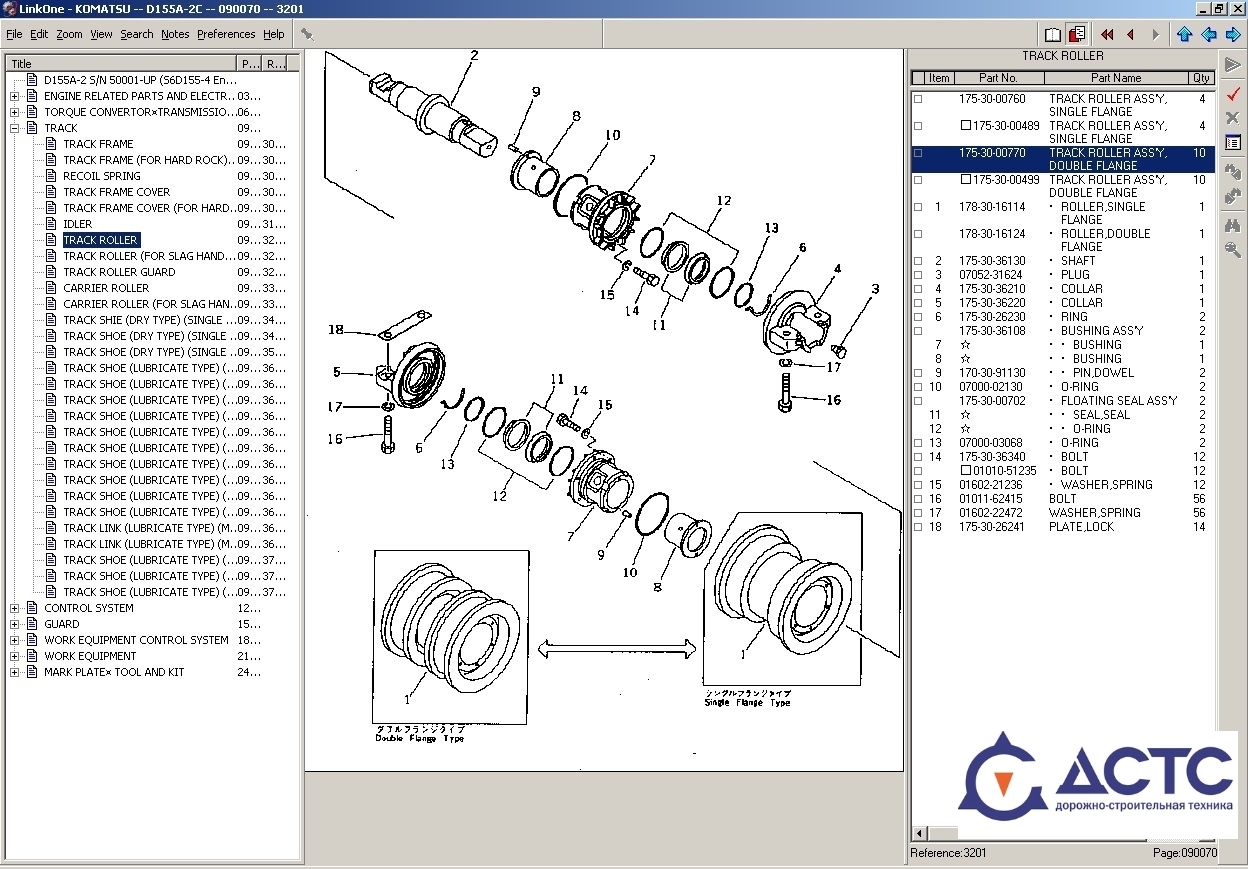Tick the checkbox for the PLUG row
This screenshot has width=1248, height=869.
[918, 275]
